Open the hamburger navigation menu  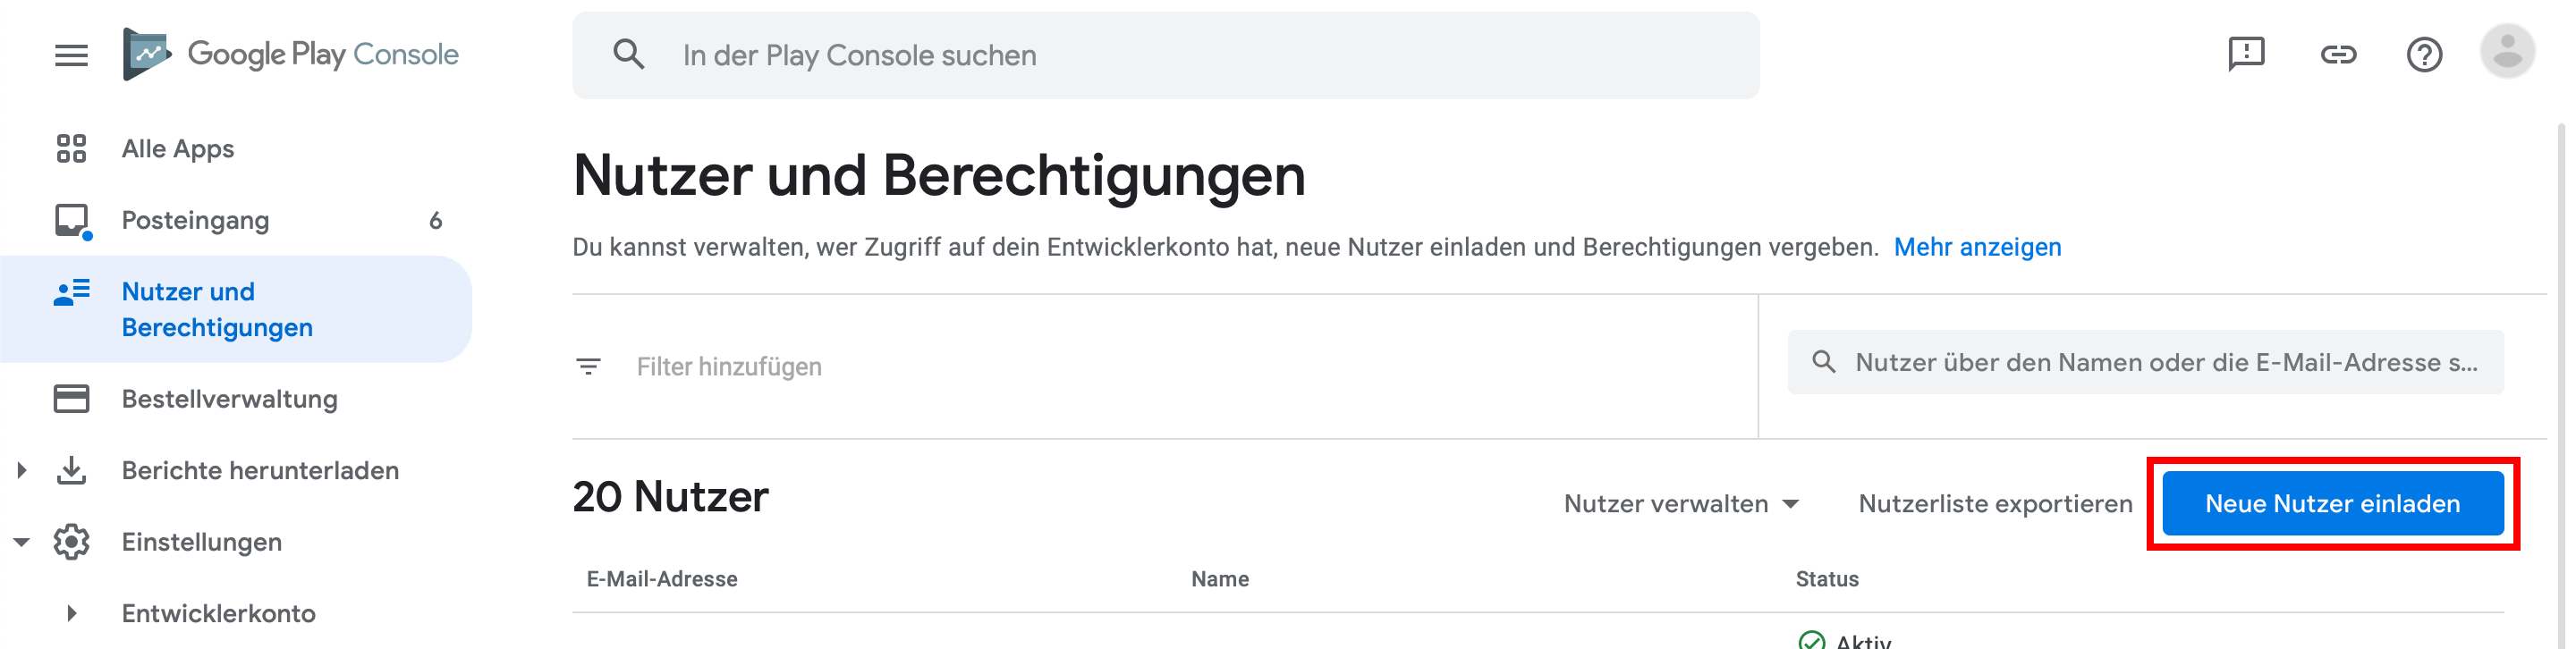pyautogui.click(x=71, y=55)
